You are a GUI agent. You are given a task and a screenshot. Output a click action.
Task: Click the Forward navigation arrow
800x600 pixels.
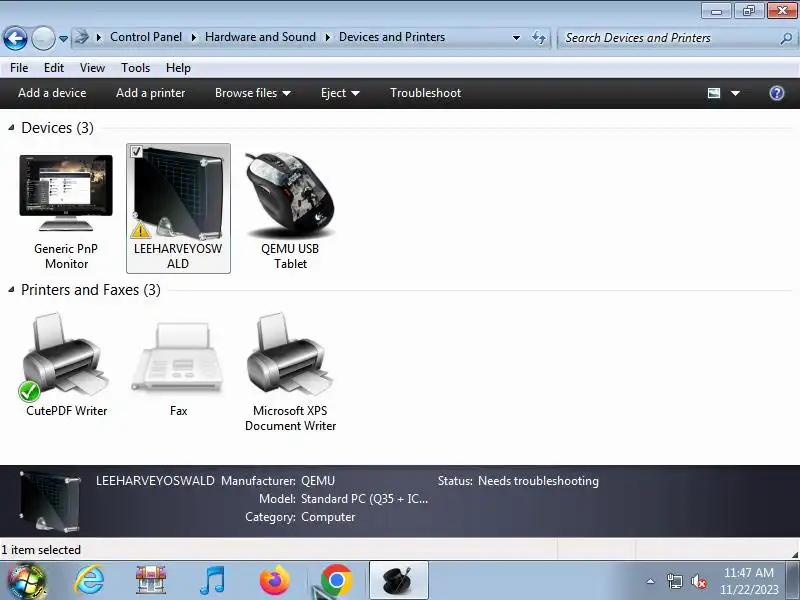43,38
